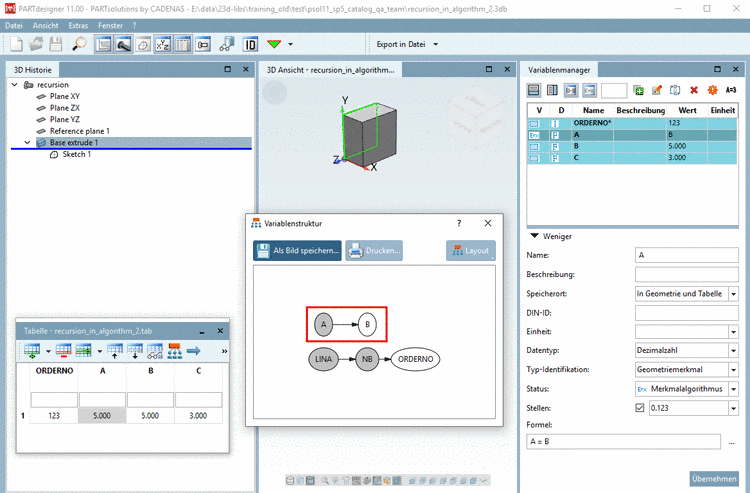Click the orange gear icon in Variablenmanager

pyautogui.click(x=713, y=90)
